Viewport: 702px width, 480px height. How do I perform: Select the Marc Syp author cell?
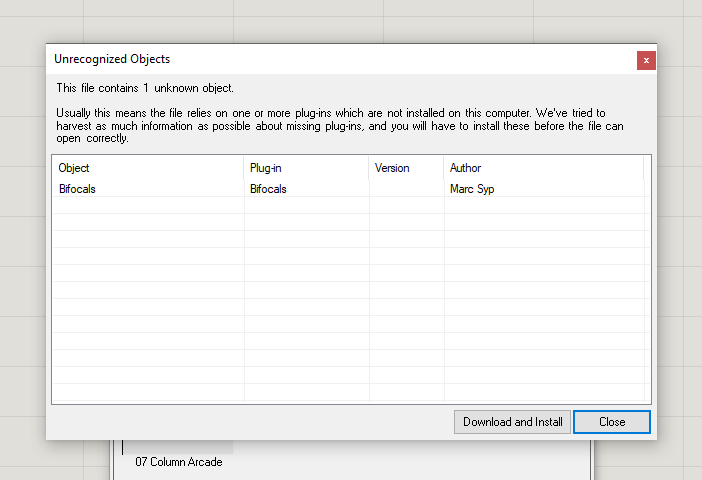[x=472, y=189]
